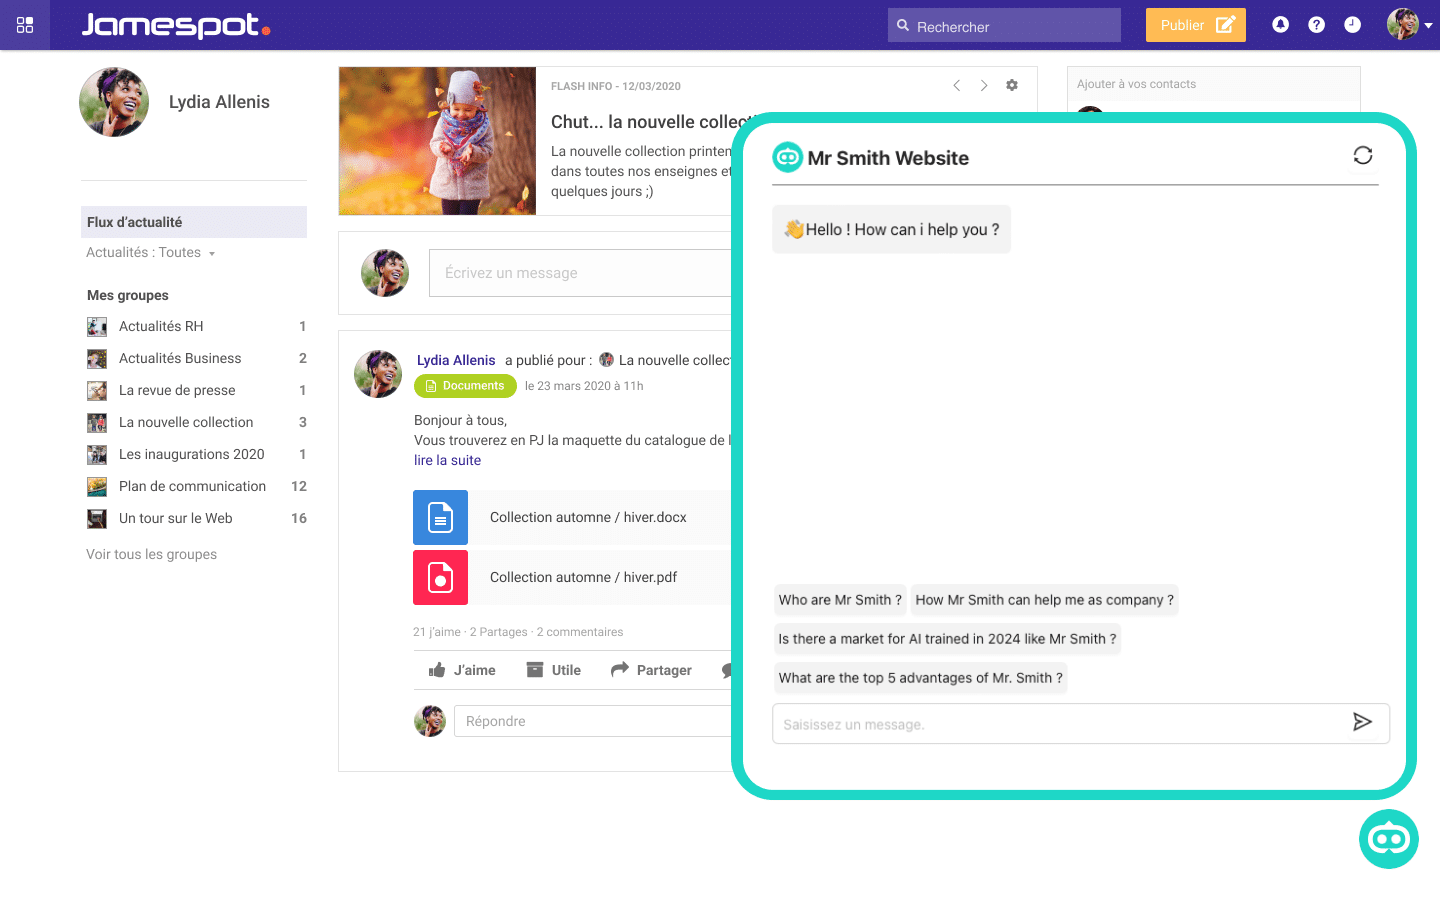This screenshot has width=1440, height=900.
Task: Click the Lydia Allenis name in sidebar
Action: click(x=219, y=102)
